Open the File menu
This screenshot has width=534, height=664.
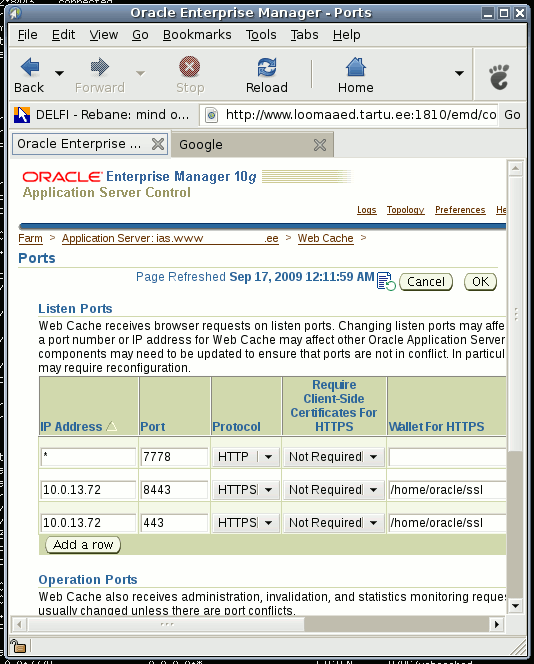coord(28,35)
